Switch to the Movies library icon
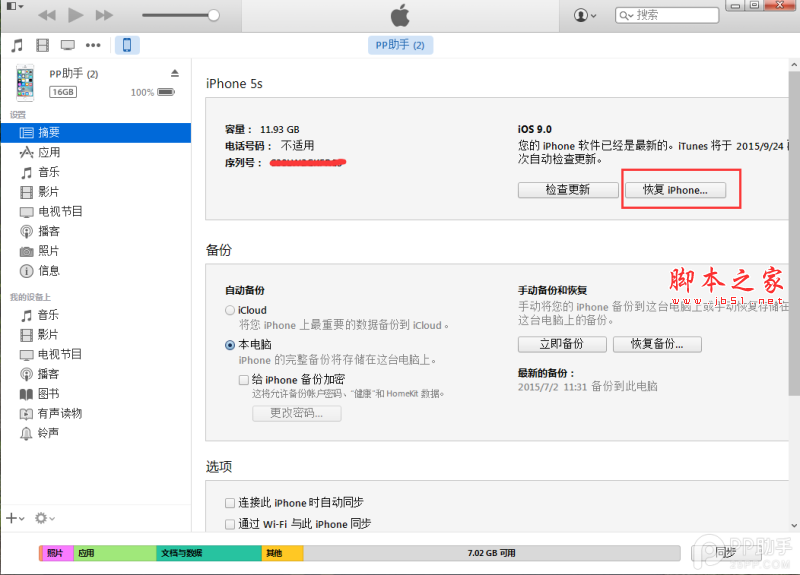 point(42,45)
